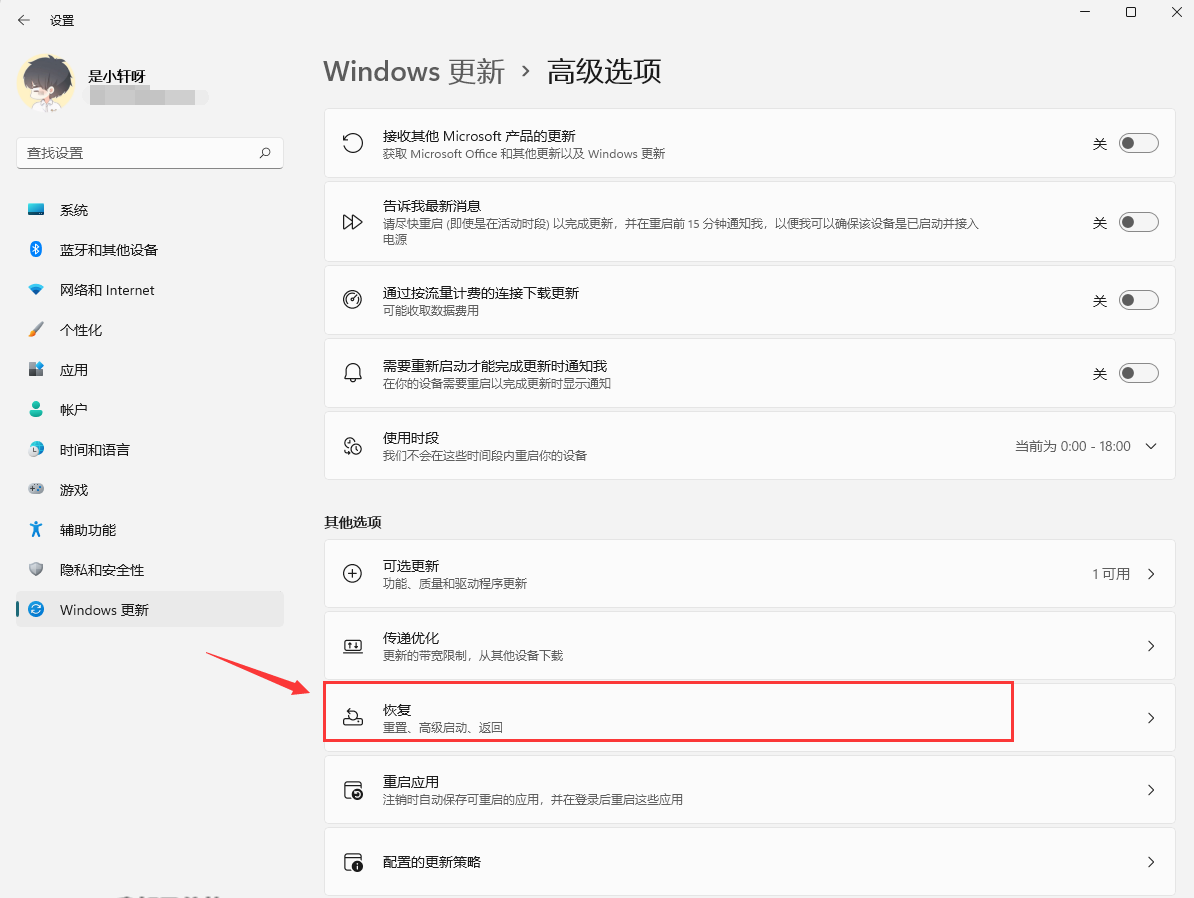Click the 辅助功能 accessibility icon
This screenshot has width=1194, height=898.
36,530
